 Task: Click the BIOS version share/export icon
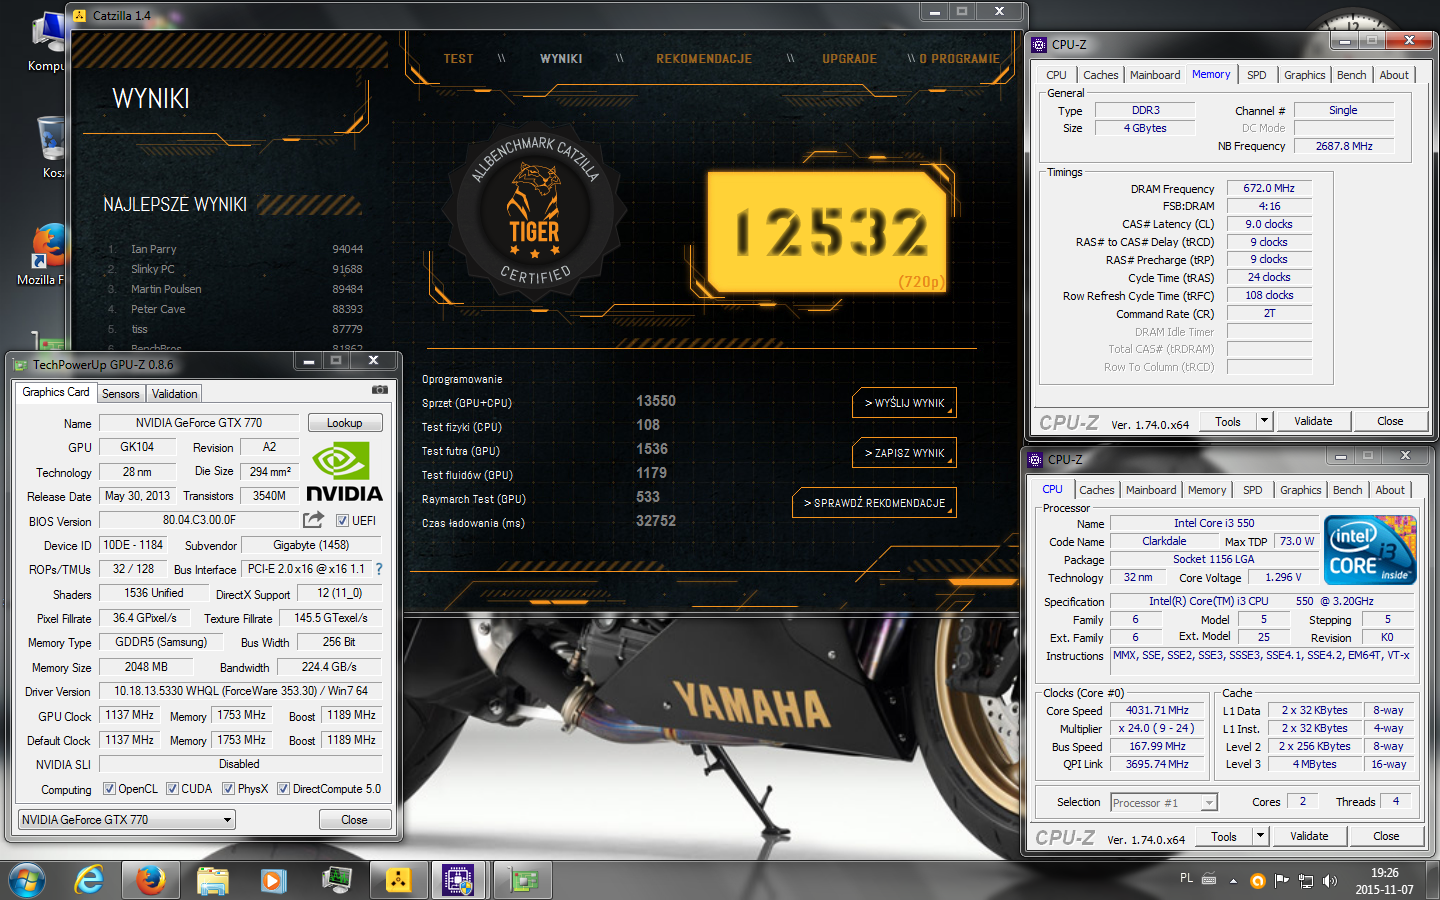point(314,520)
